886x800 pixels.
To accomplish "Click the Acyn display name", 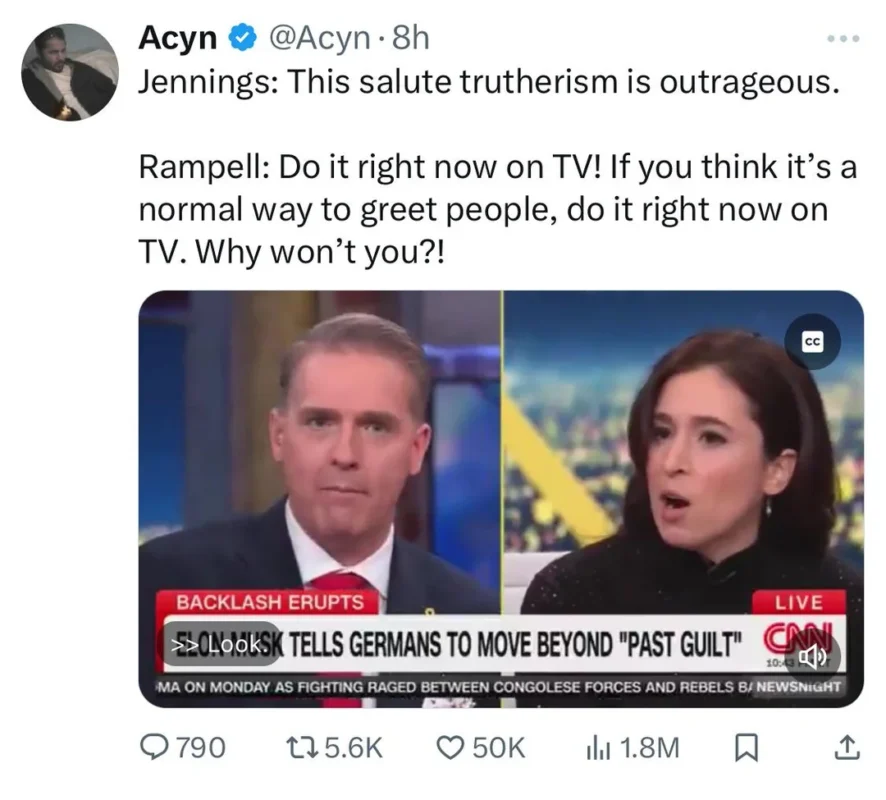I will click(x=177, y=38).
